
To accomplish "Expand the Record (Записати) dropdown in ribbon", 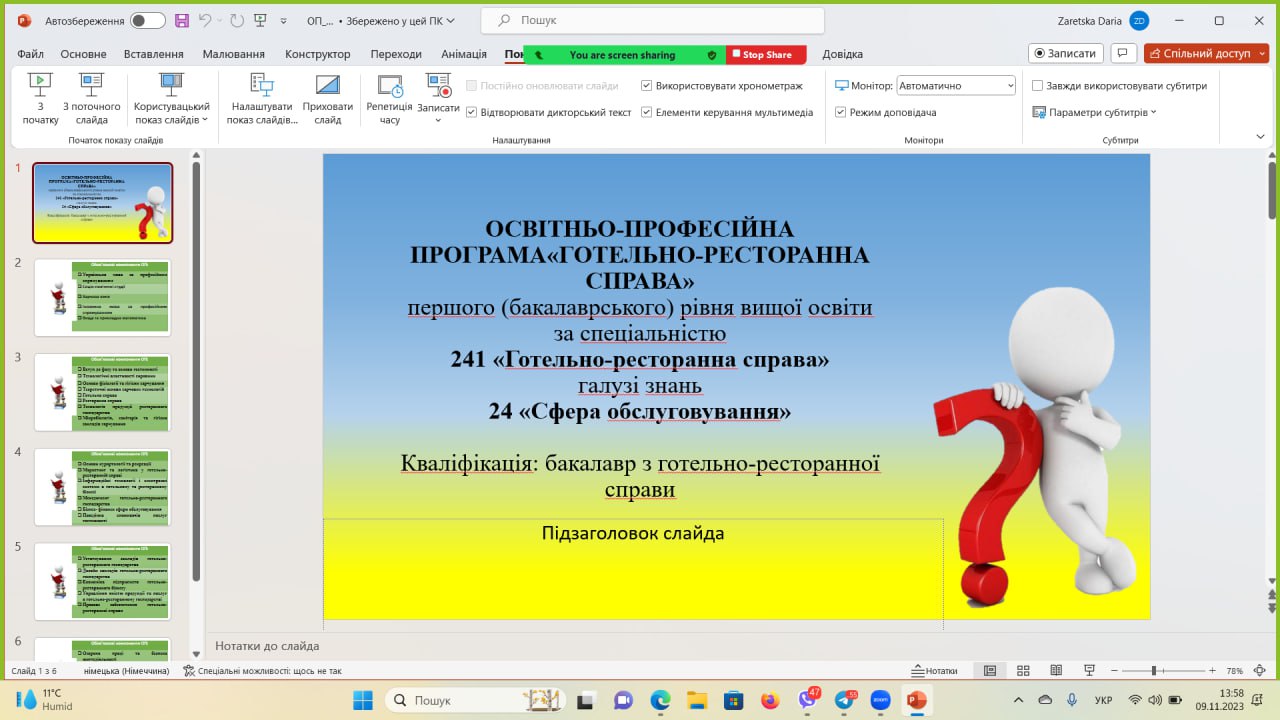I will pyautogui.click(x=438, y=120).
